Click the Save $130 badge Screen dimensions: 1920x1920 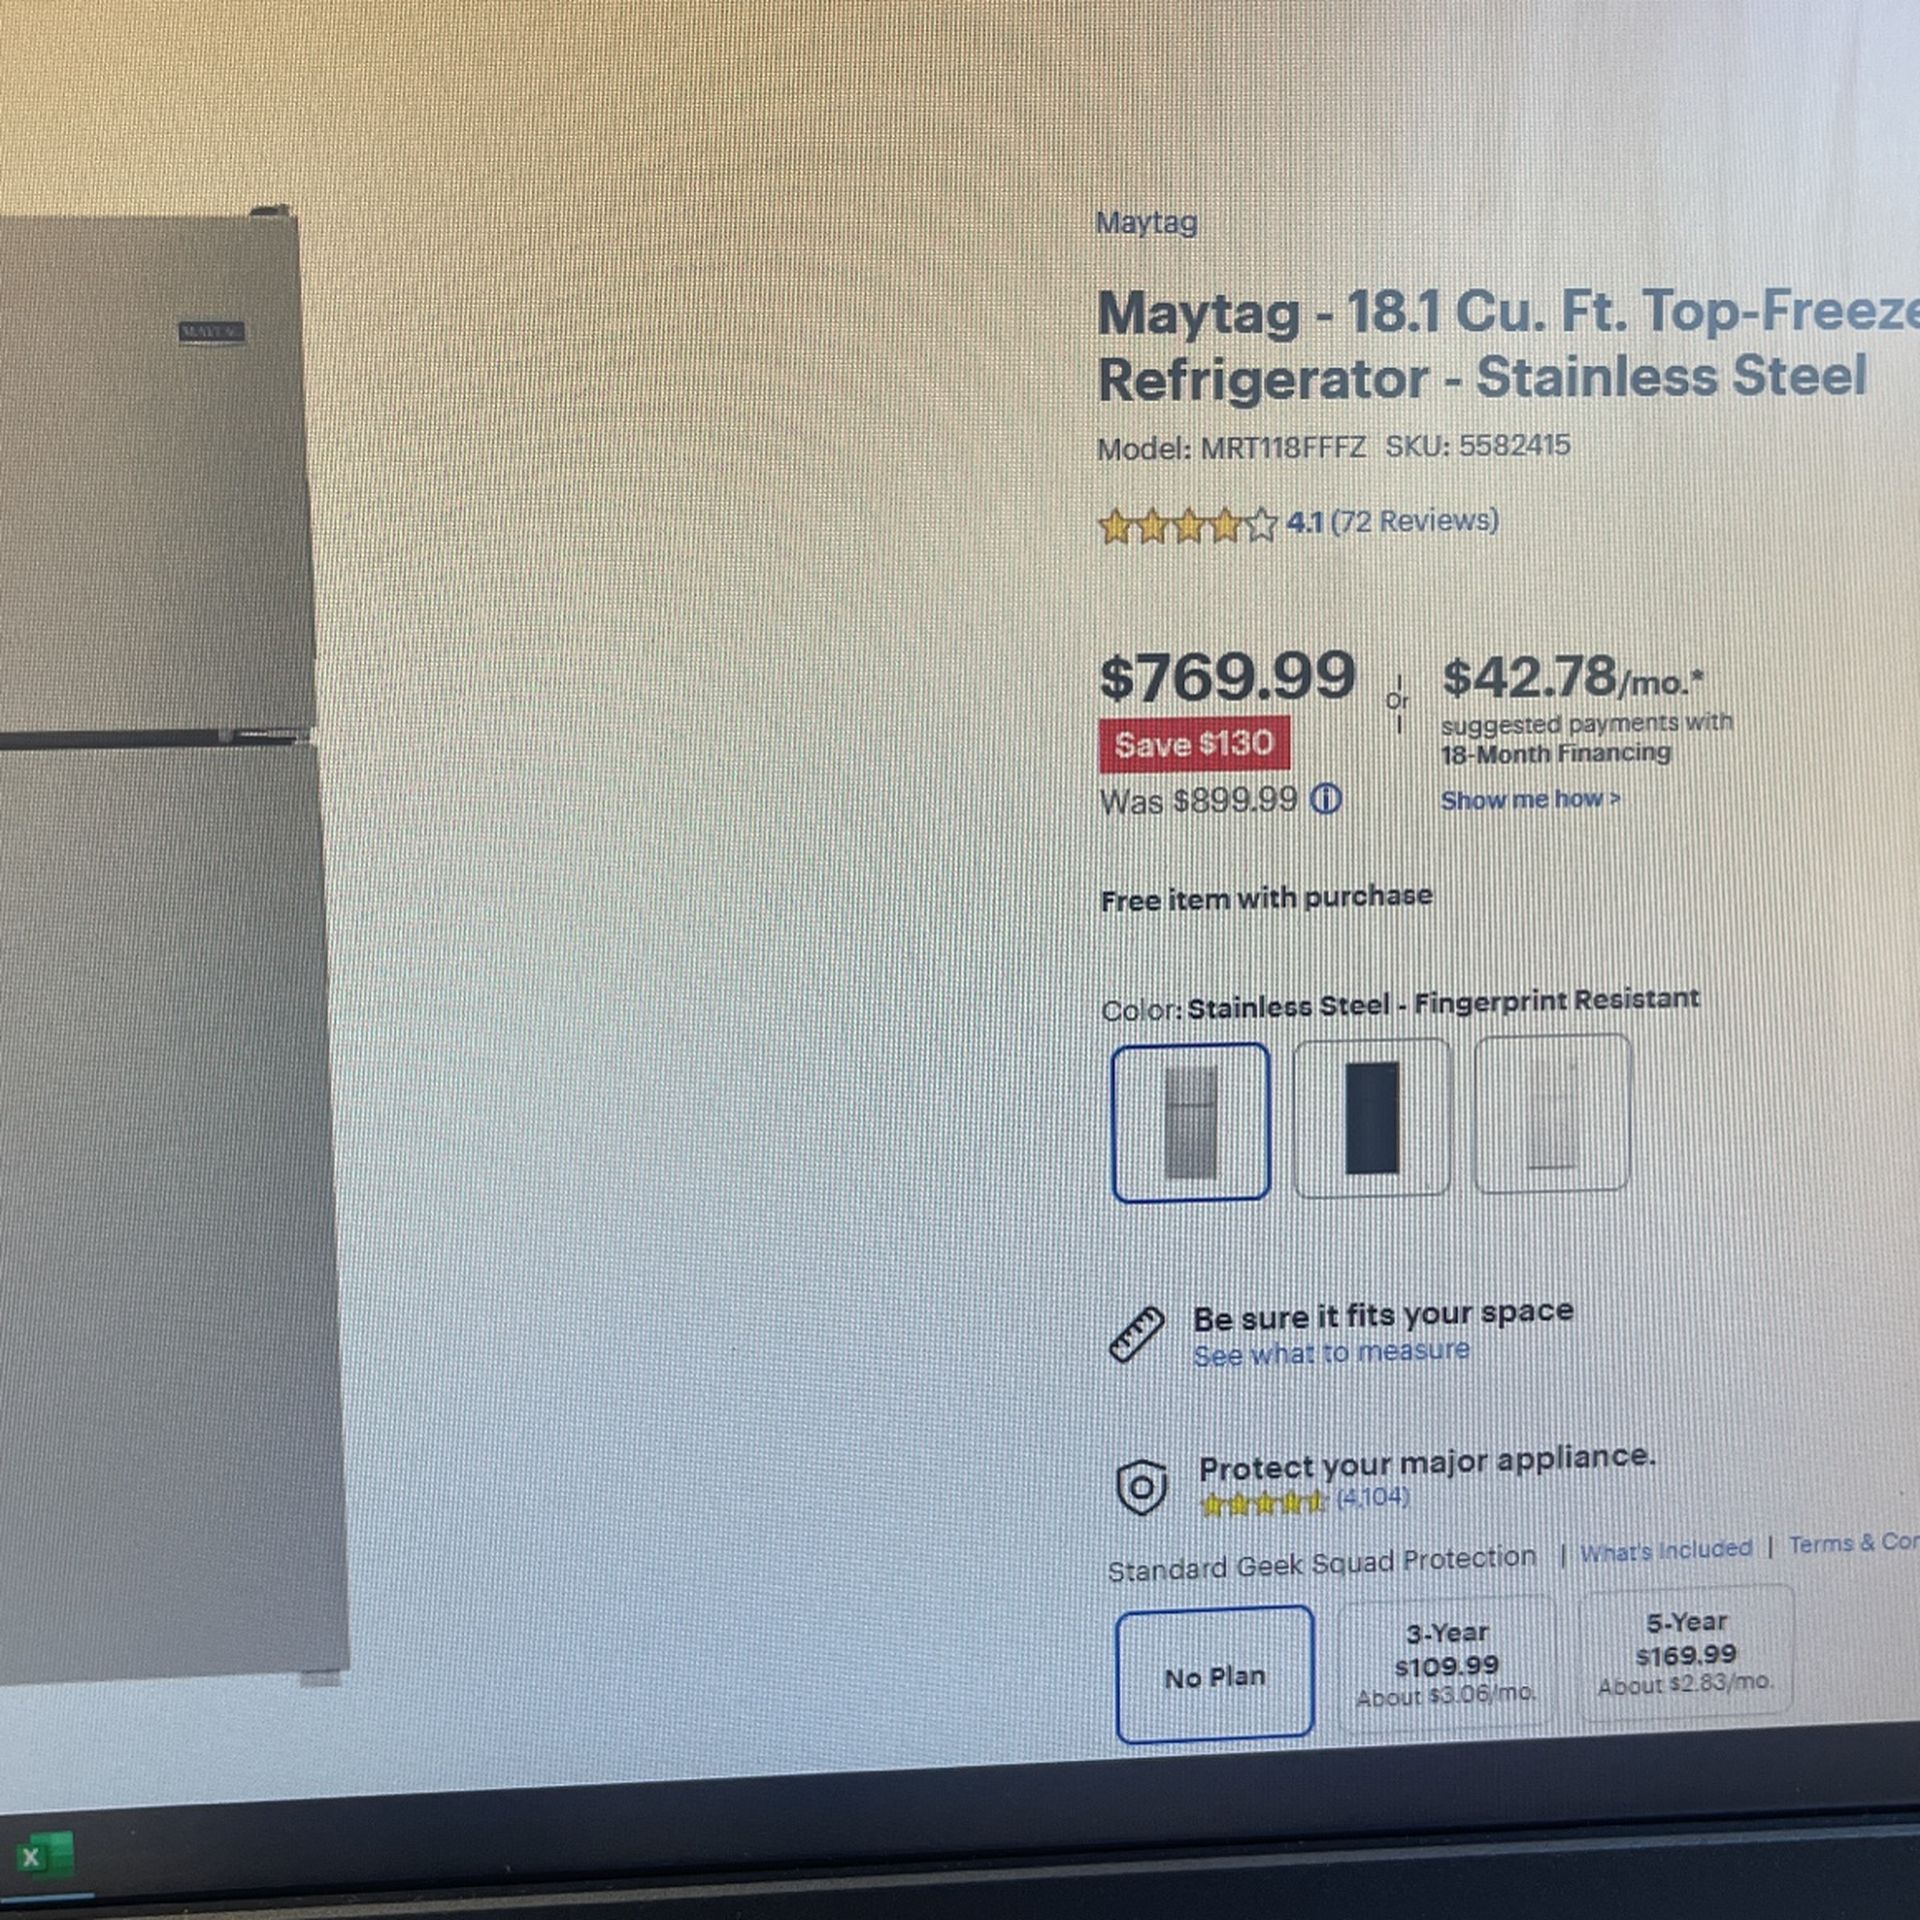(1194, 744)
